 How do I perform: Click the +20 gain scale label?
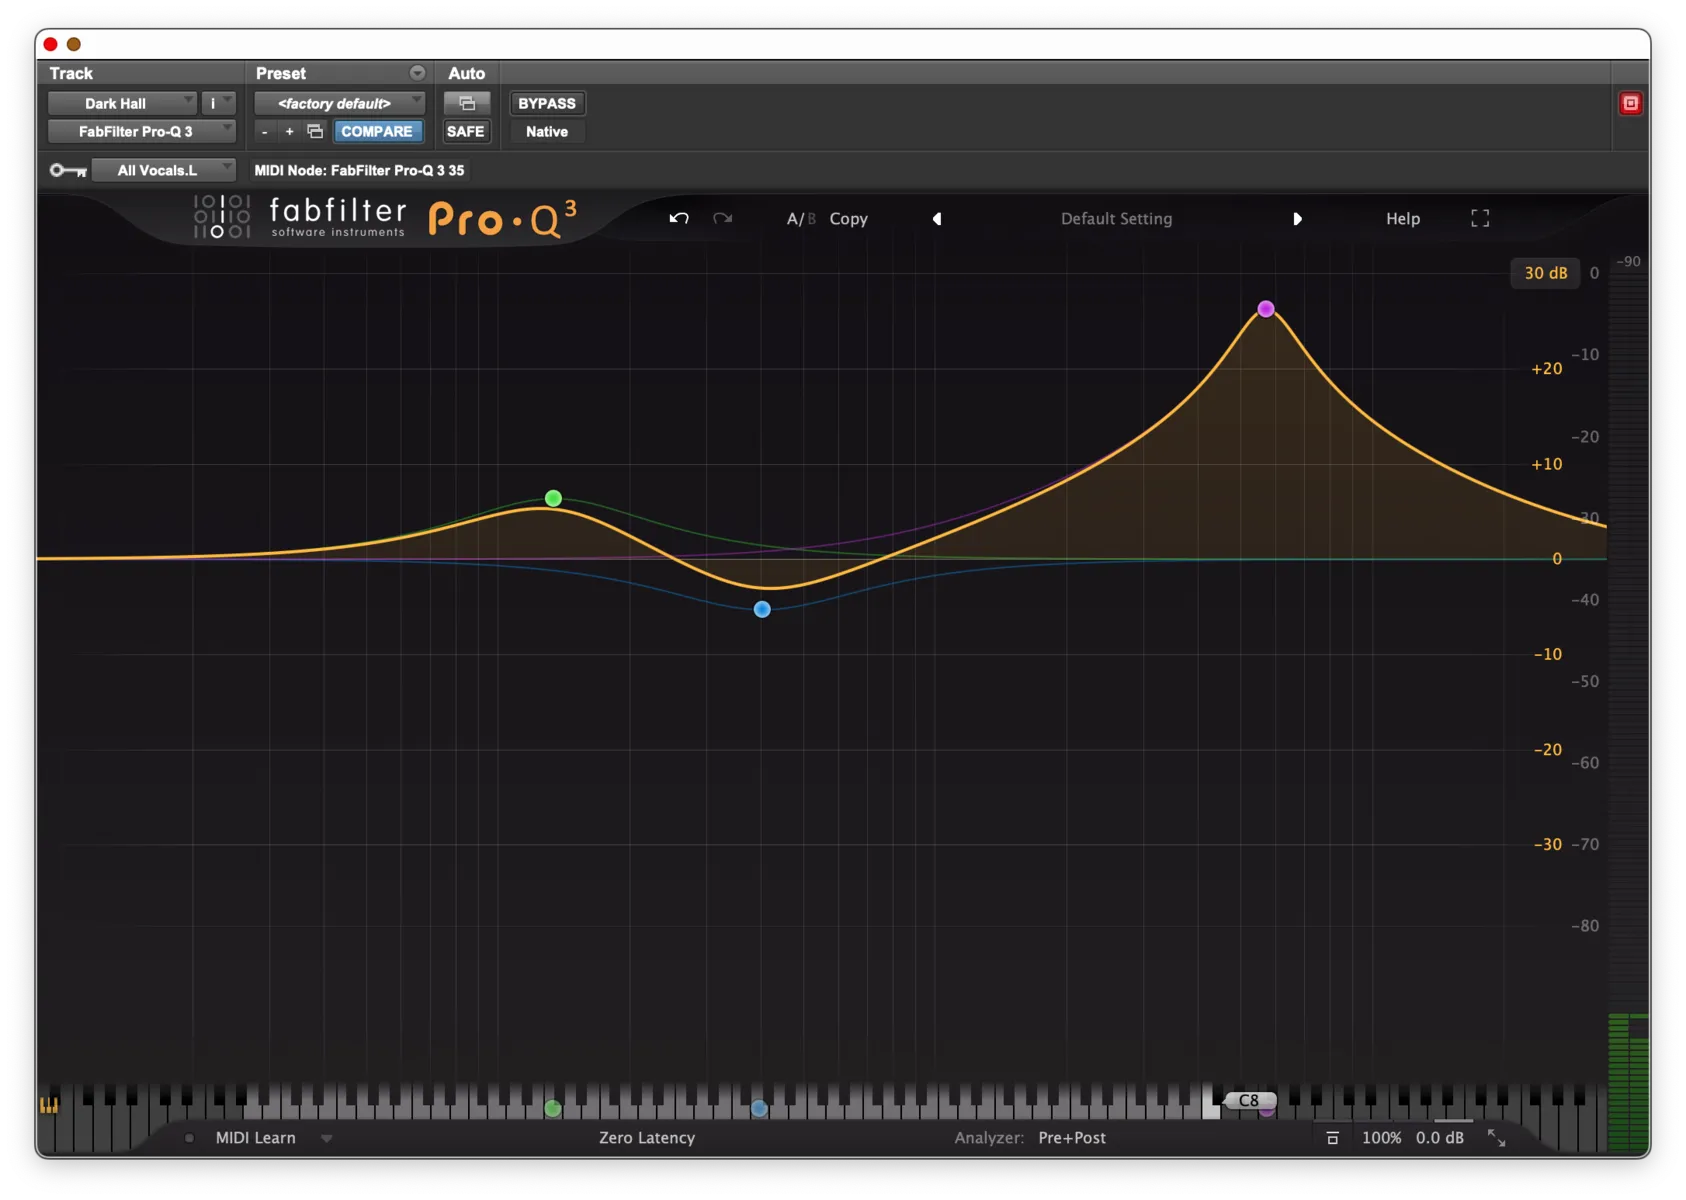tap(1546, 369)
